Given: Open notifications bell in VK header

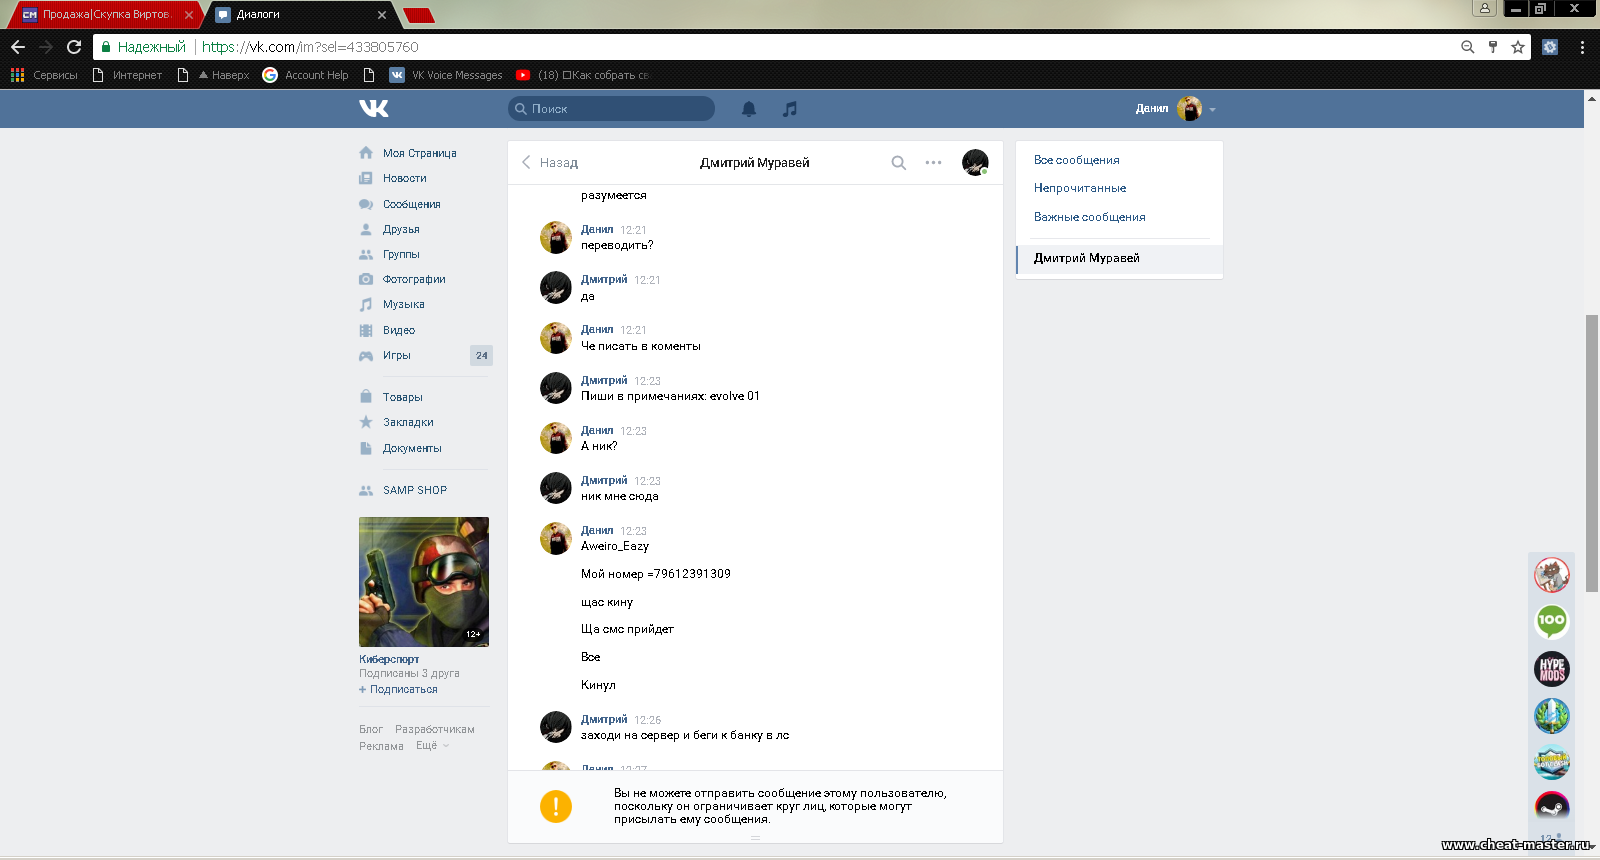Looking at the screenshot, I should [x=749, y=108].
